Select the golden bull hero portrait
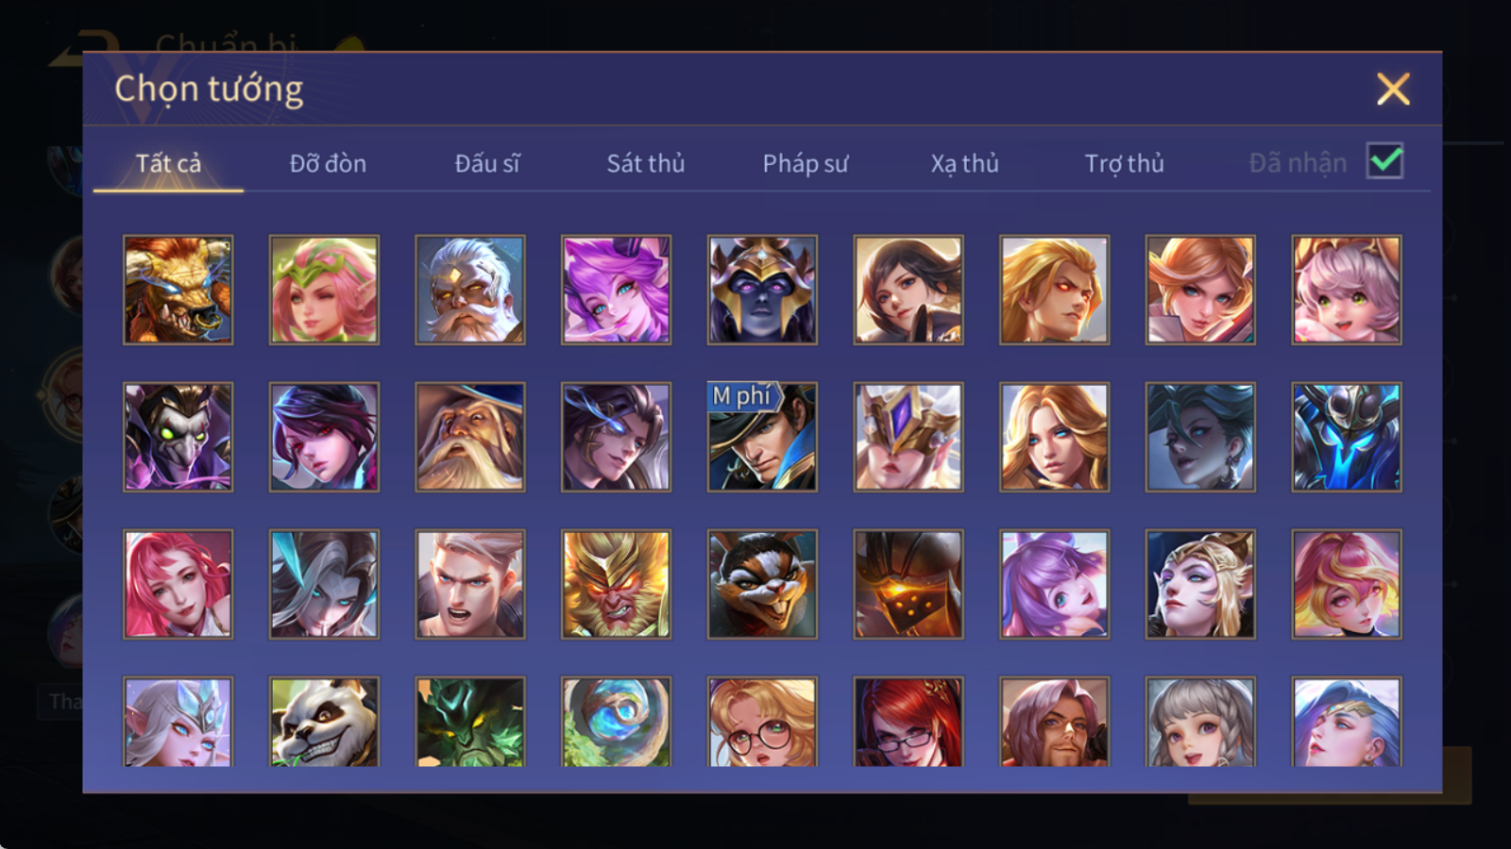 178,290
